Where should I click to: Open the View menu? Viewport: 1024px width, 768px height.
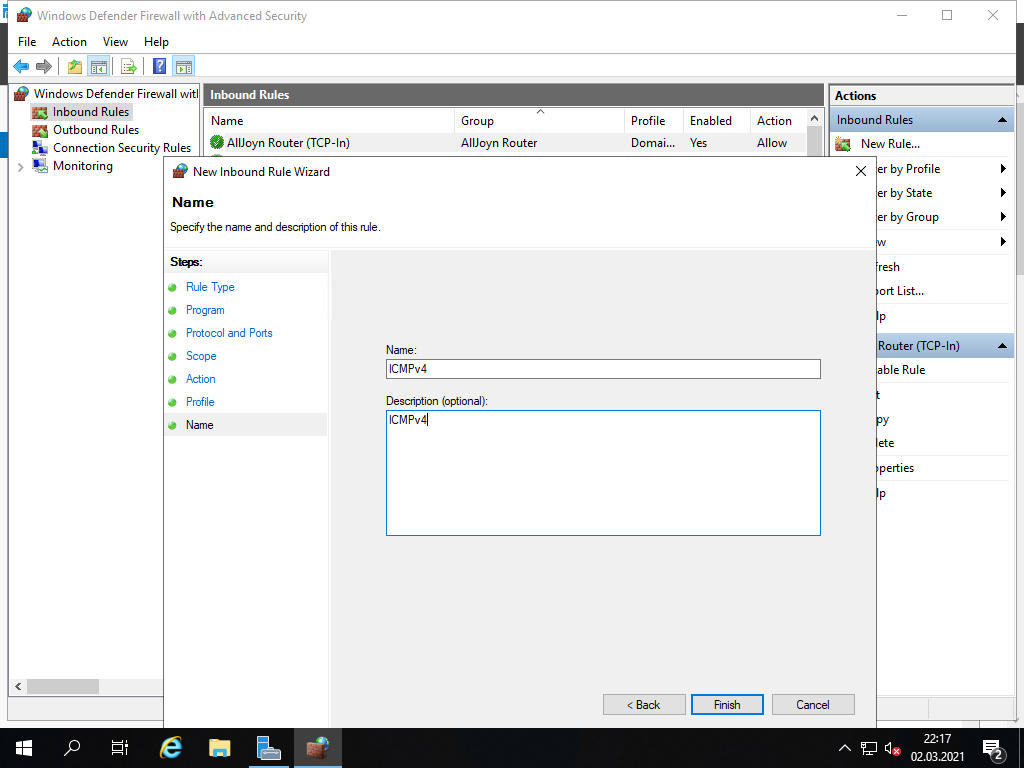click(115, 42)
